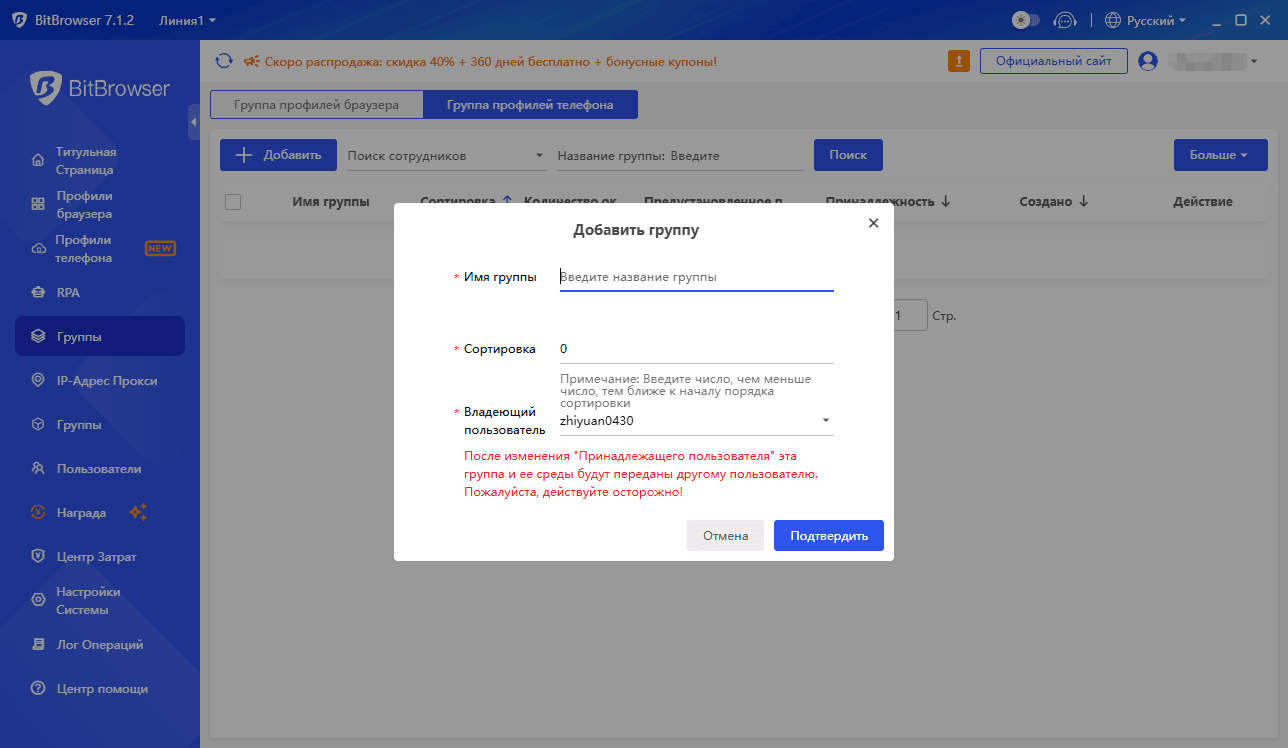Screen dimensions: 1288x748
Task: Click the promo sale announcement text
Action: point(491,62)
